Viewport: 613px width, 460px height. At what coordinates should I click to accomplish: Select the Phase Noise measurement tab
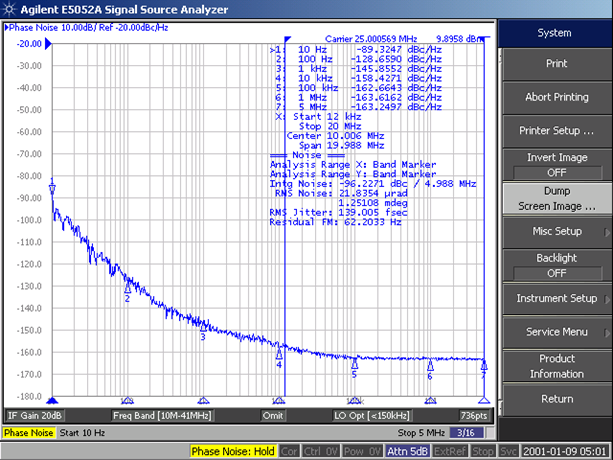coord(29,433)
